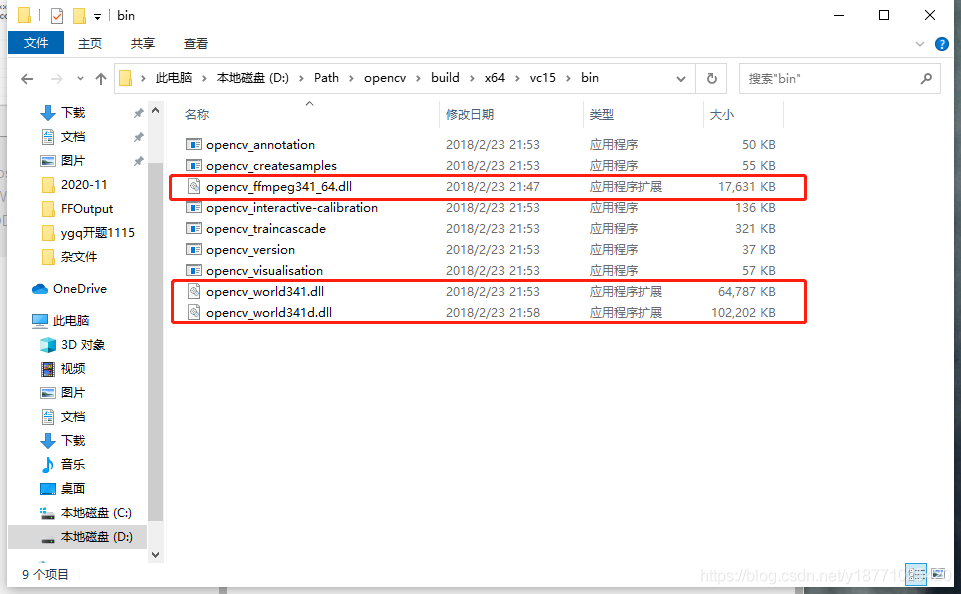Viewport: 961px width, 594px height.
Task: Expand chevron after x64 breadcrumb
Action: click(517, 78)
